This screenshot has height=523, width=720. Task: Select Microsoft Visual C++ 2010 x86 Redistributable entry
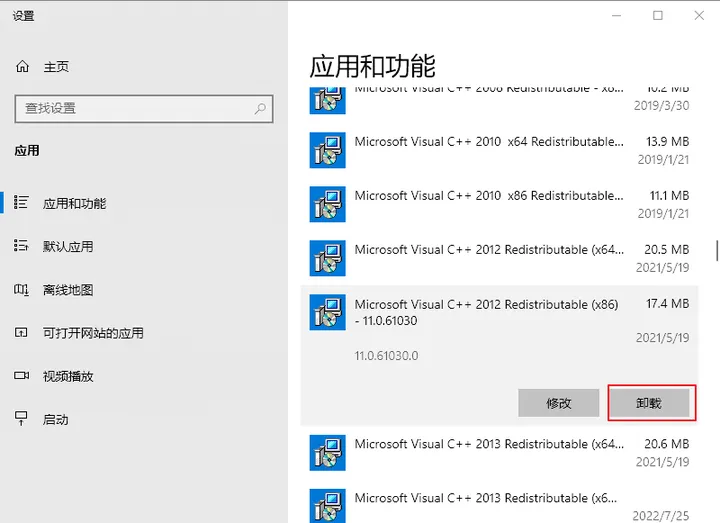tap(500, 204)
